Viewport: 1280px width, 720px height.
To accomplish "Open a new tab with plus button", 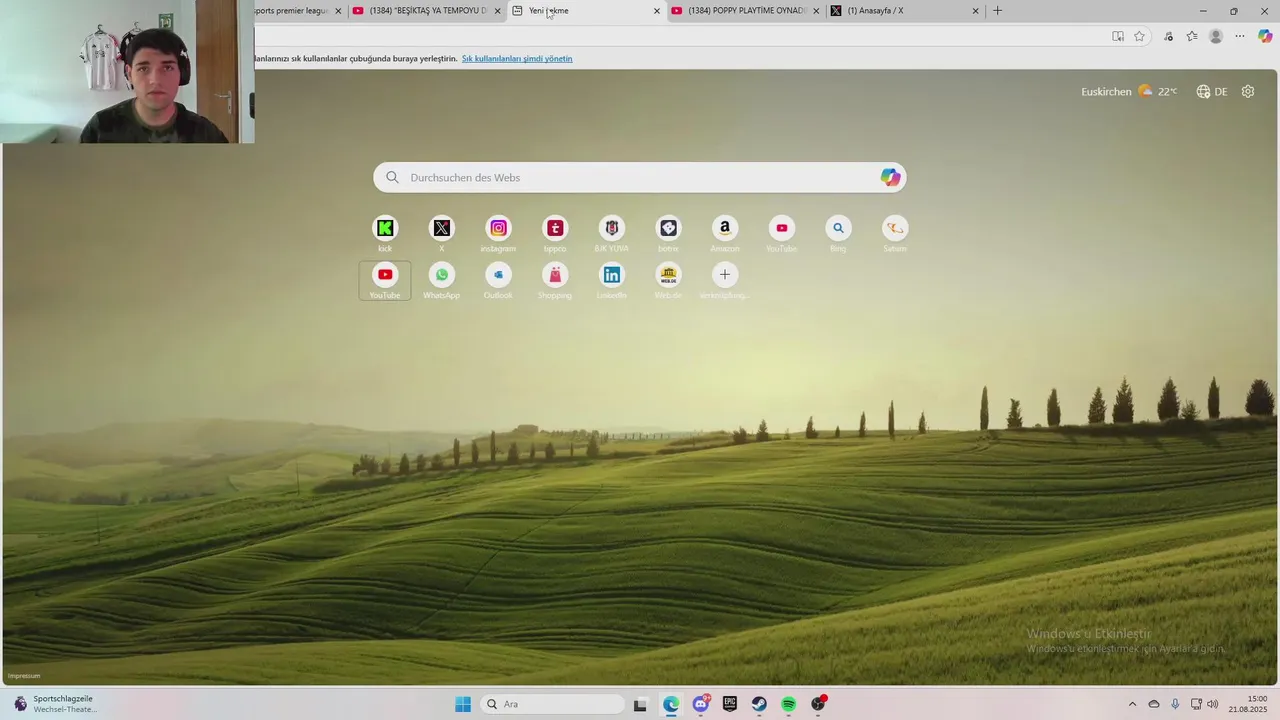I will (x=997, y=11).
